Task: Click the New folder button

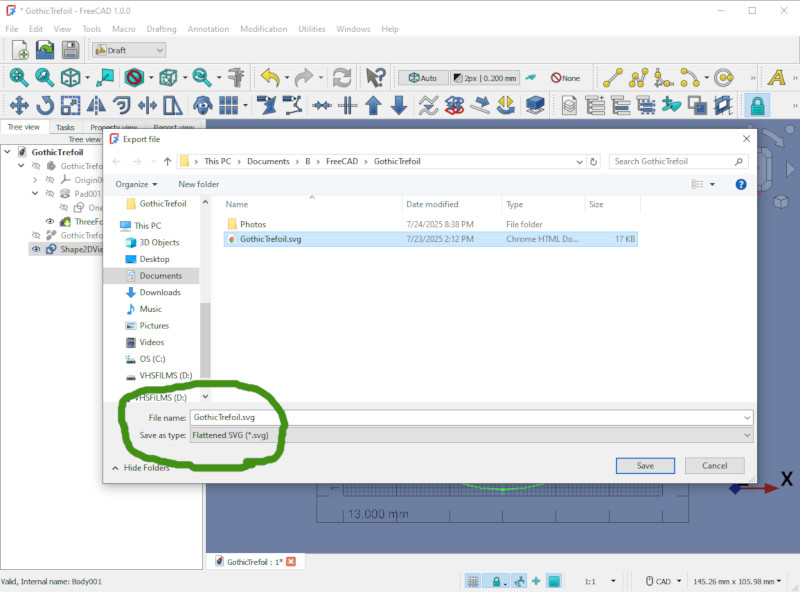Action: tap(198, 184)
